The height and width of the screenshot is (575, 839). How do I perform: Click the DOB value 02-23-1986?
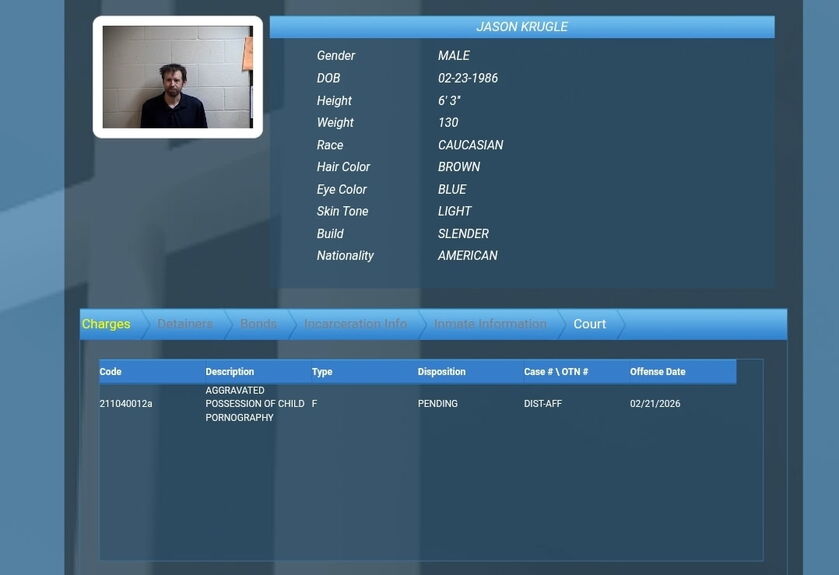[x=468, y=78]
